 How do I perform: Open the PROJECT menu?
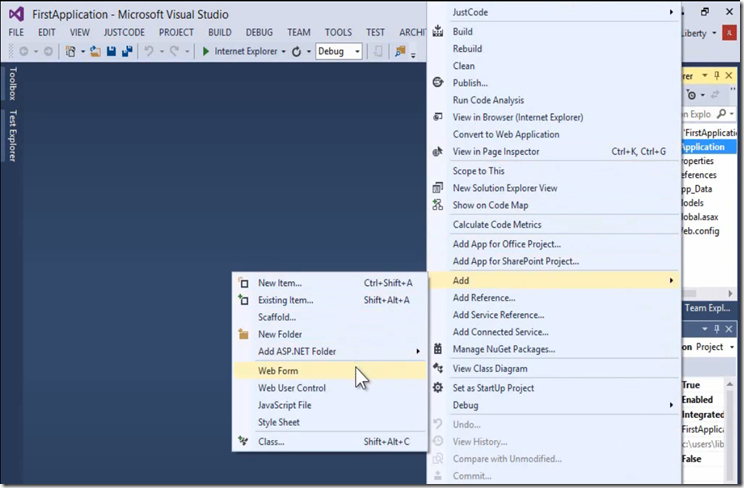(x=176, y=32)
